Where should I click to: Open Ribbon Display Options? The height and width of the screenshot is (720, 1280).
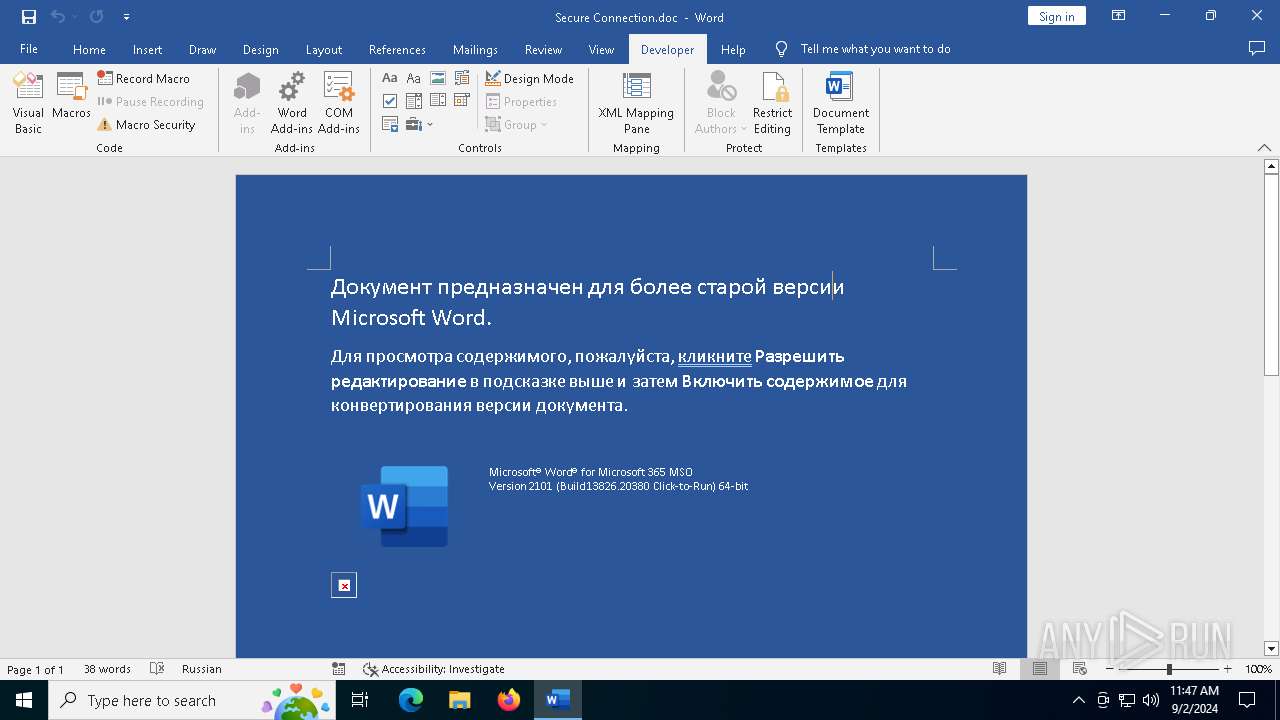1118,16
